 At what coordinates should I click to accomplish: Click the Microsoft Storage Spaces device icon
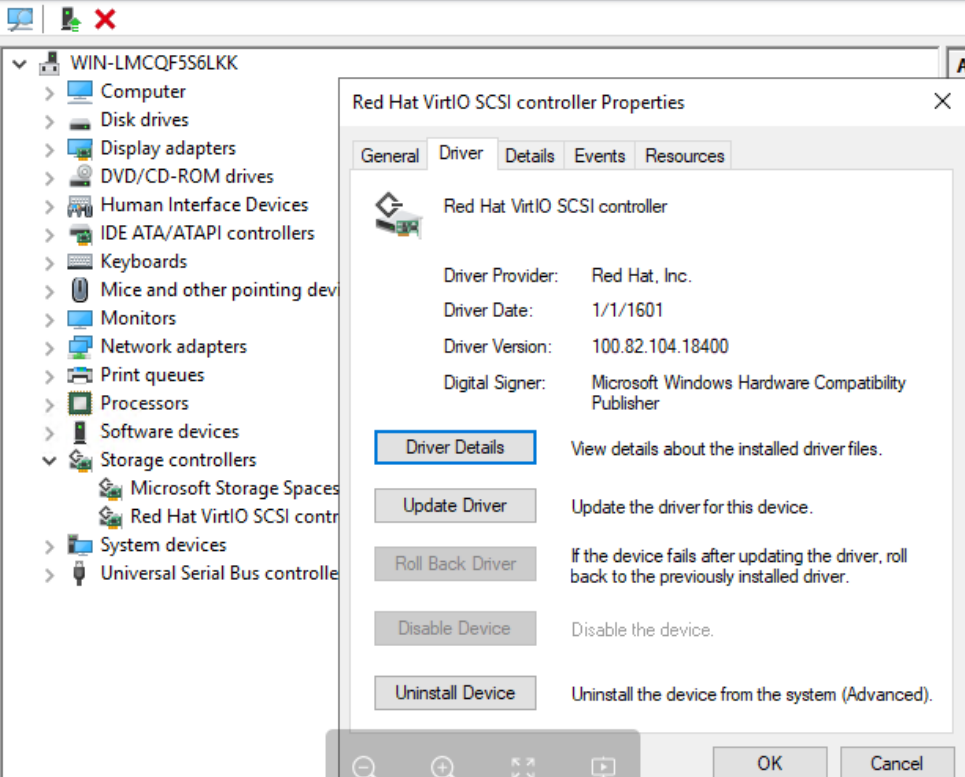110,488
